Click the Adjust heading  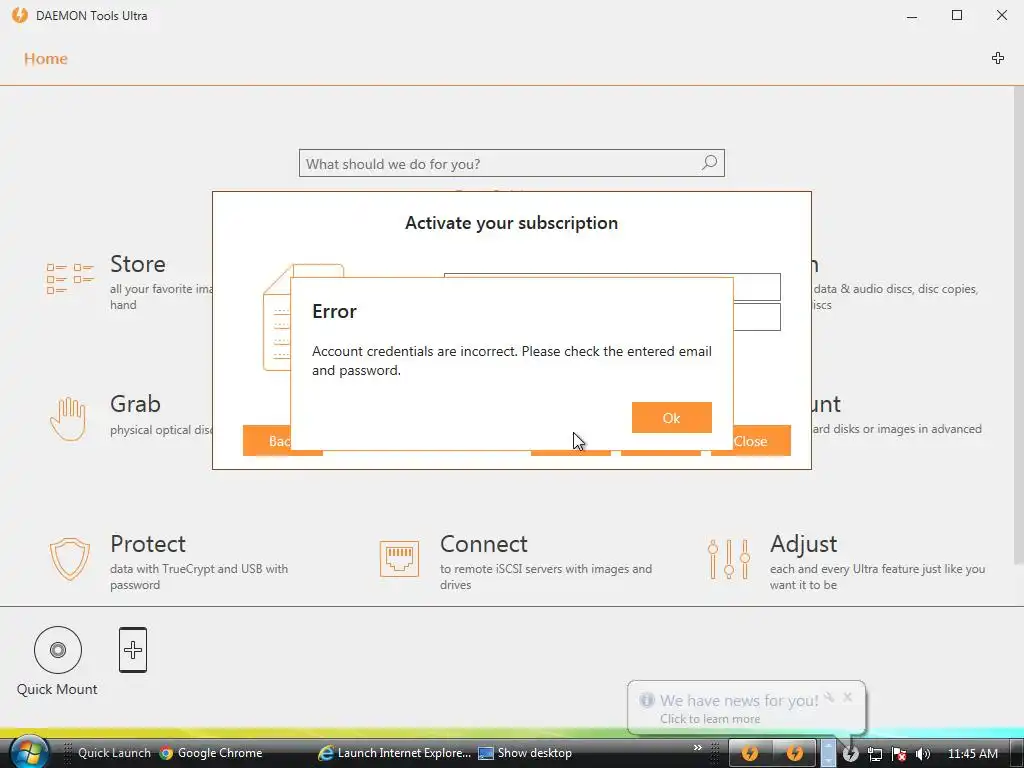coord(803,543)
